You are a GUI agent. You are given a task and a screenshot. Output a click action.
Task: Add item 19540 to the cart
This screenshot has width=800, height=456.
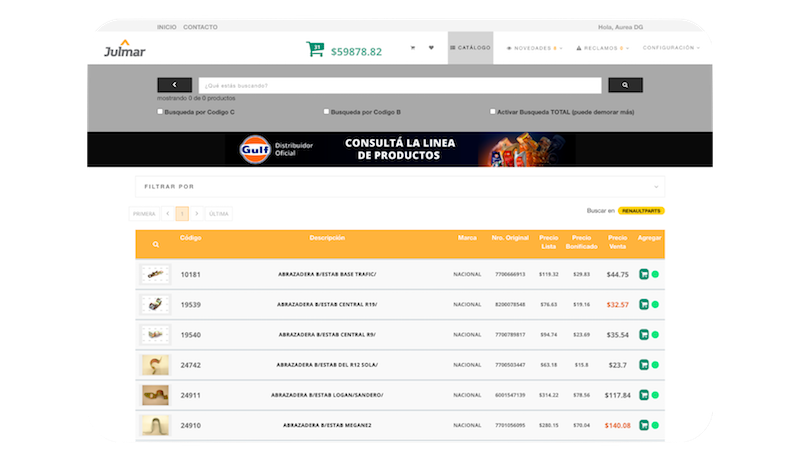644,334
